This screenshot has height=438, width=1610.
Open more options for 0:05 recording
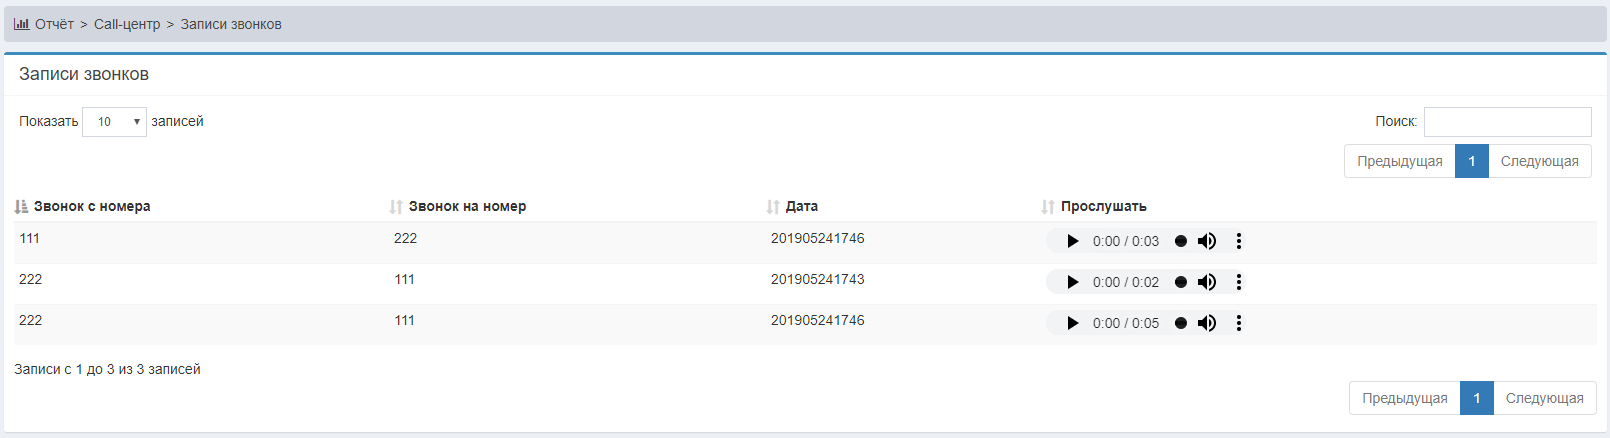click(1239, 323)
